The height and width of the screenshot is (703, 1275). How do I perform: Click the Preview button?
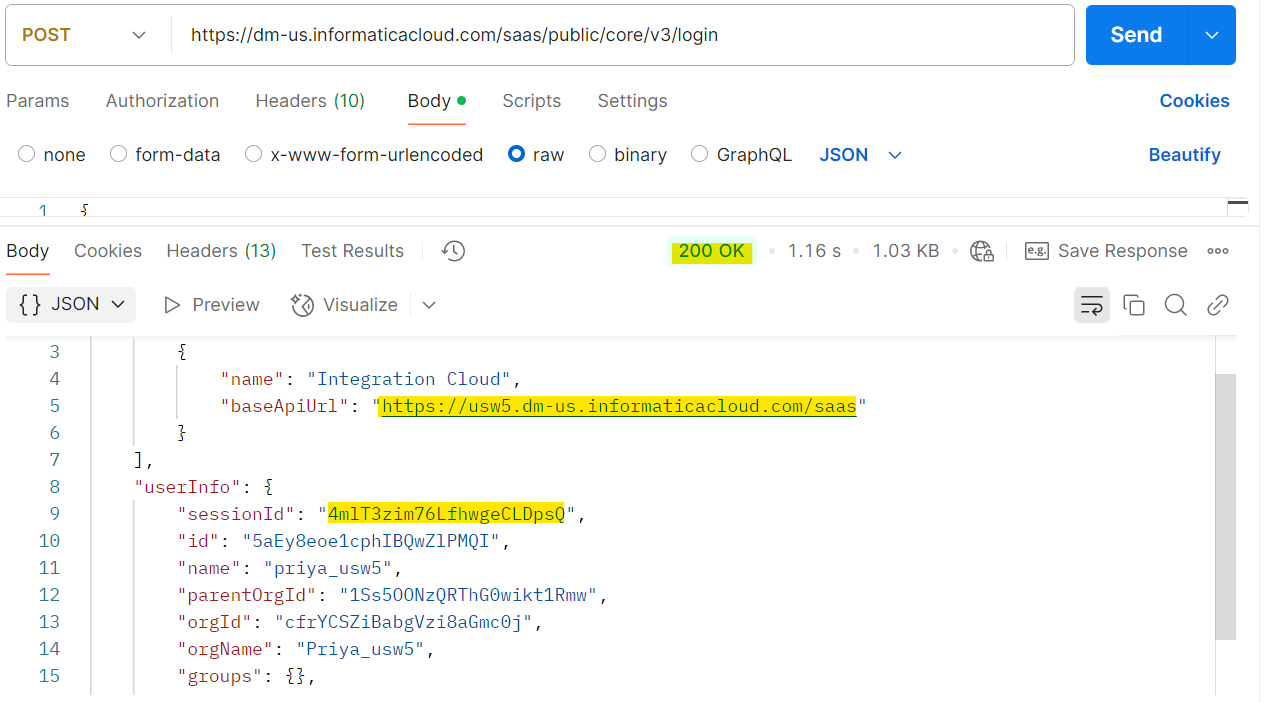(211, 305)
